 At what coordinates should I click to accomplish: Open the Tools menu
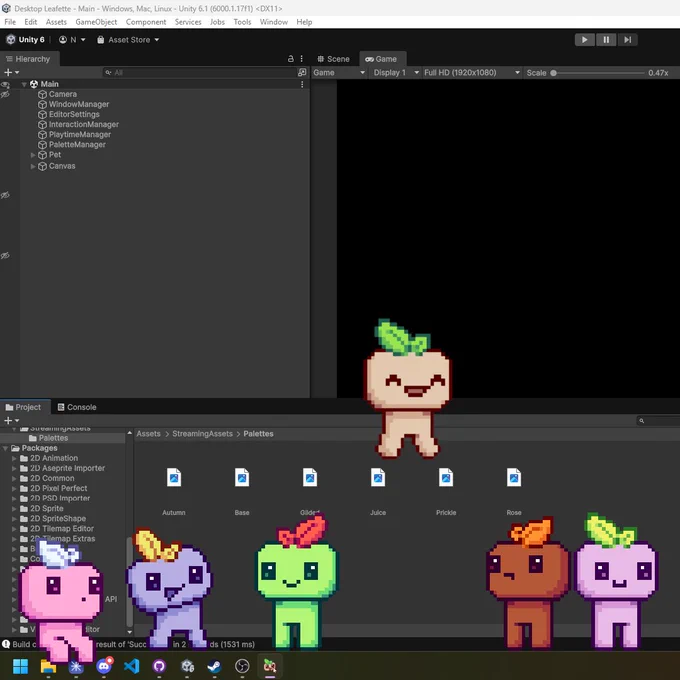(x=242, y=22)
